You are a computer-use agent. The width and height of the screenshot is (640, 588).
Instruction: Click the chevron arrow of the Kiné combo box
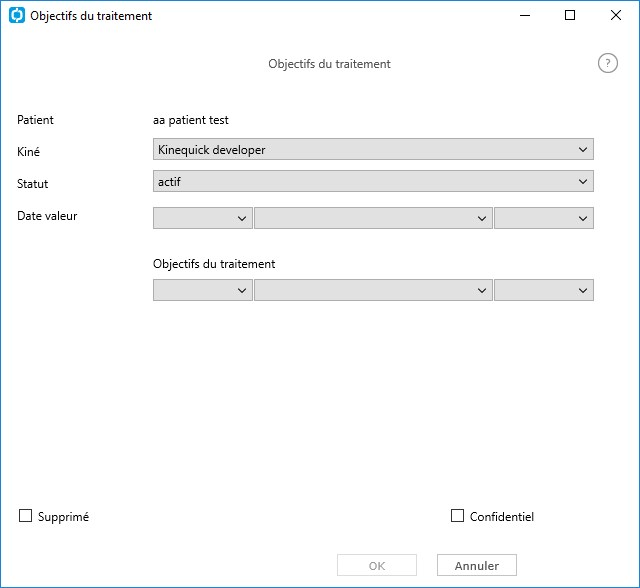583,150
